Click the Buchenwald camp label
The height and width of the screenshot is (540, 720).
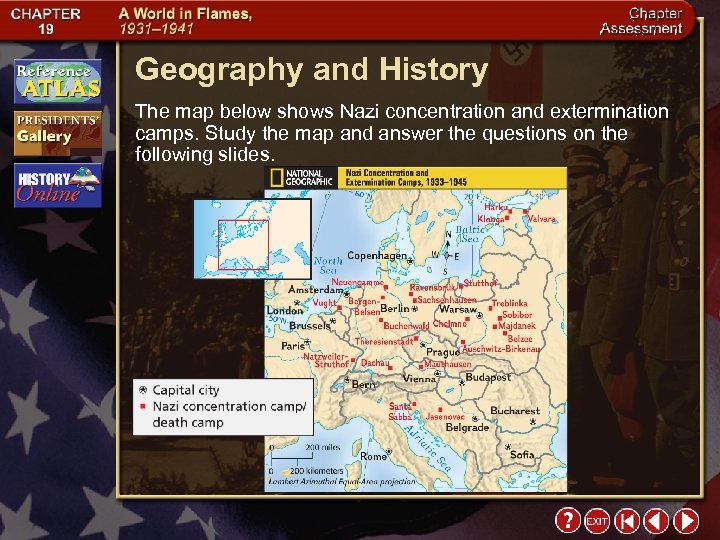406,326
